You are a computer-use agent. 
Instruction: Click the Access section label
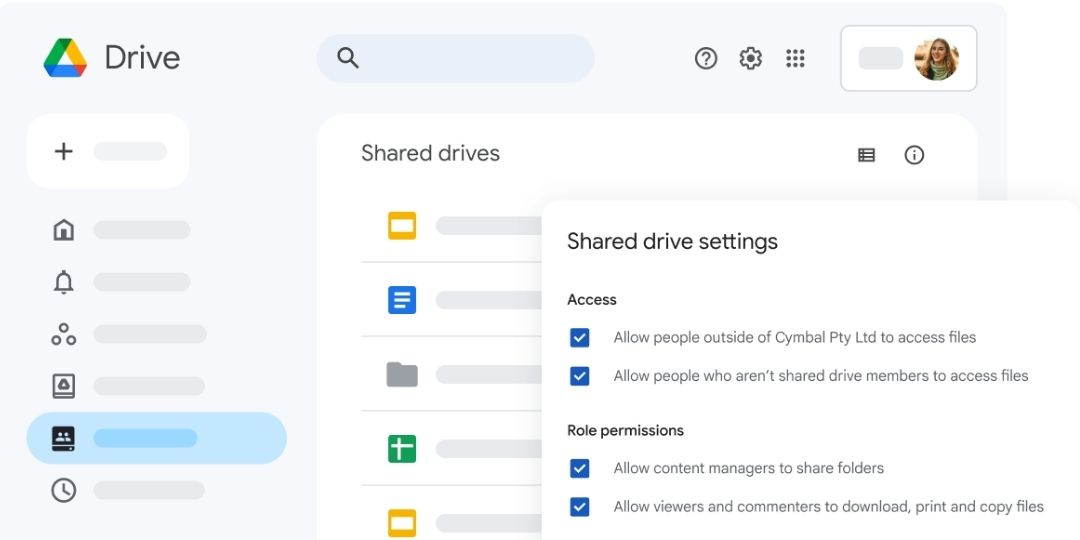592,300
